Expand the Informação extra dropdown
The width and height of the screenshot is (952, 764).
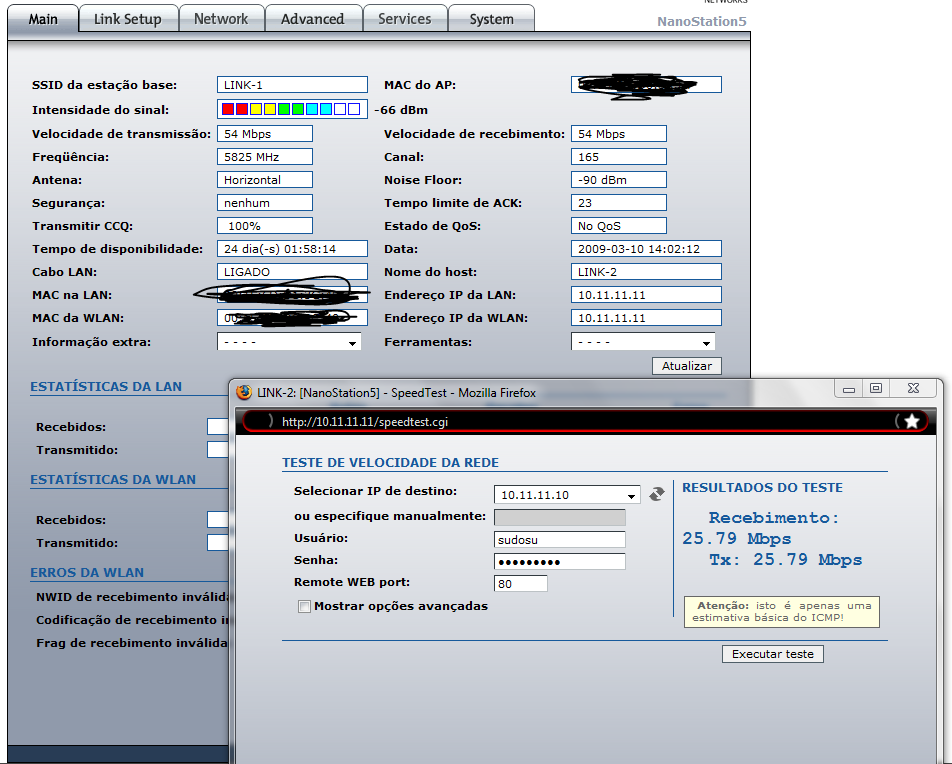[x=289, y=342]
